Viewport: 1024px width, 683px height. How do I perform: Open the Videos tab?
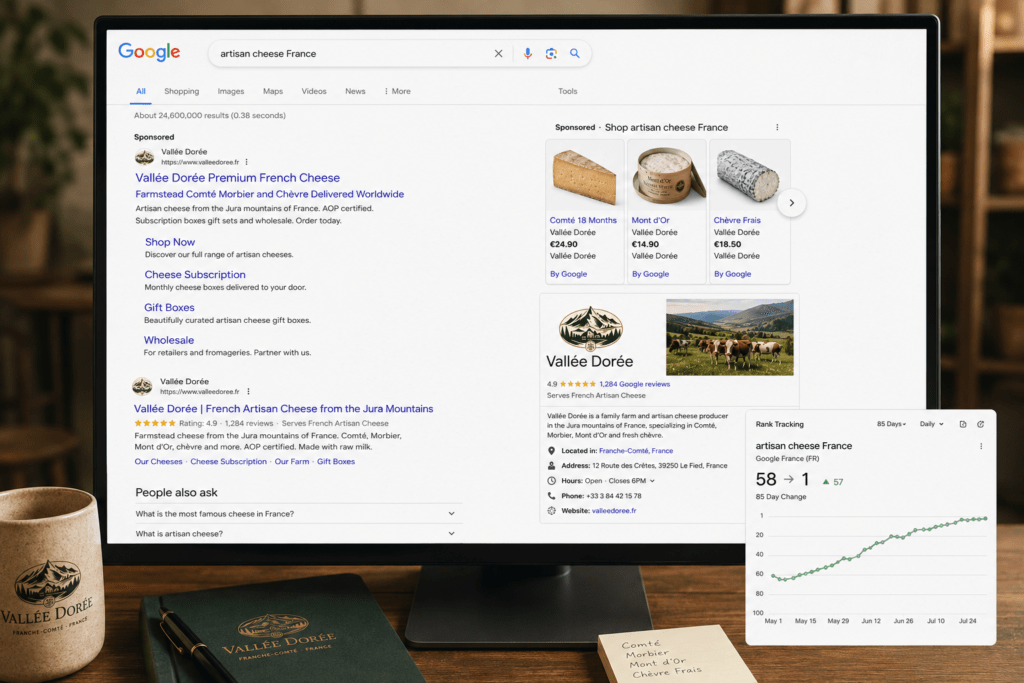314,91
